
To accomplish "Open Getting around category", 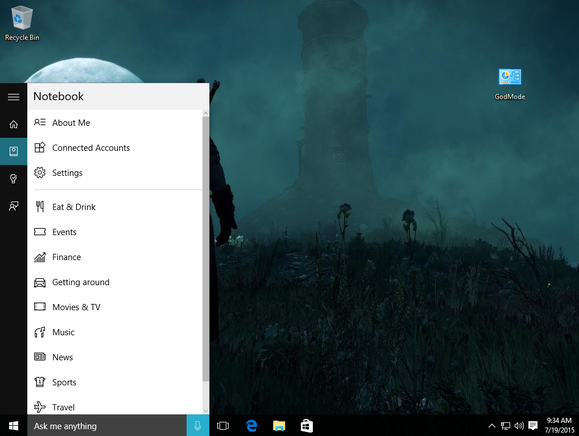I will point(115,282).
